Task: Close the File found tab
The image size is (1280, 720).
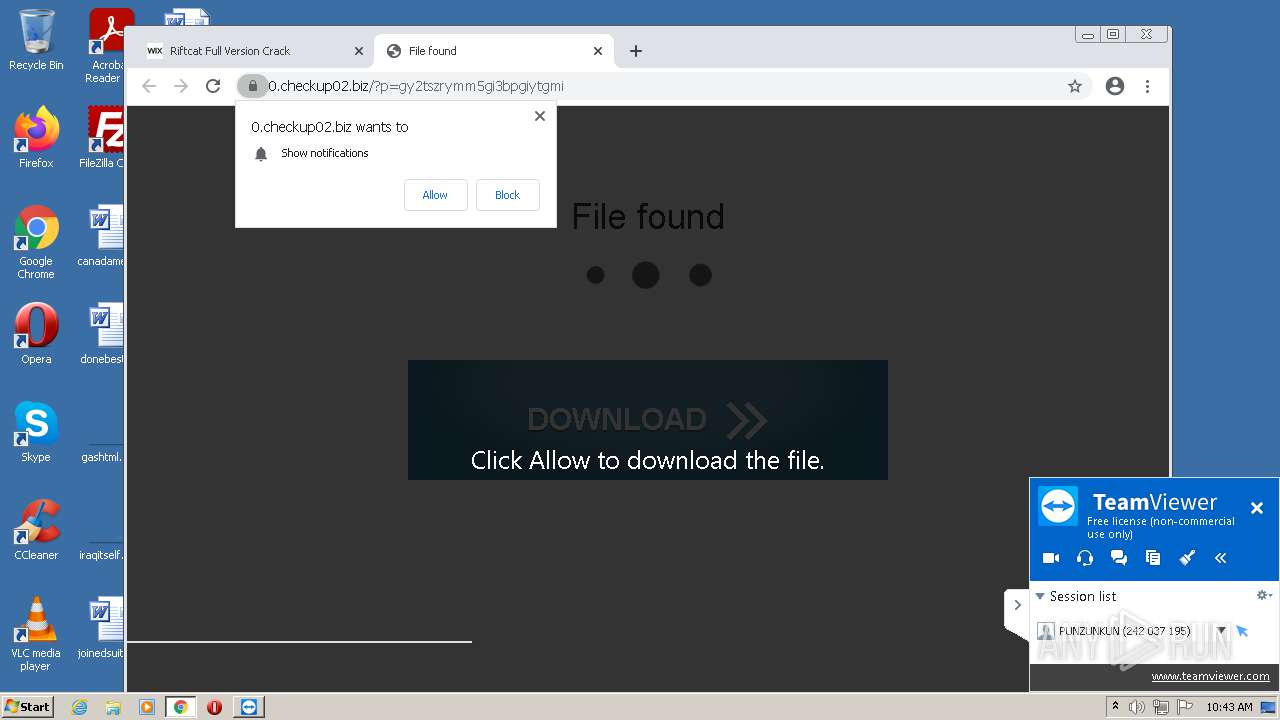Action: pyautogui.click(x=598, y=51)
